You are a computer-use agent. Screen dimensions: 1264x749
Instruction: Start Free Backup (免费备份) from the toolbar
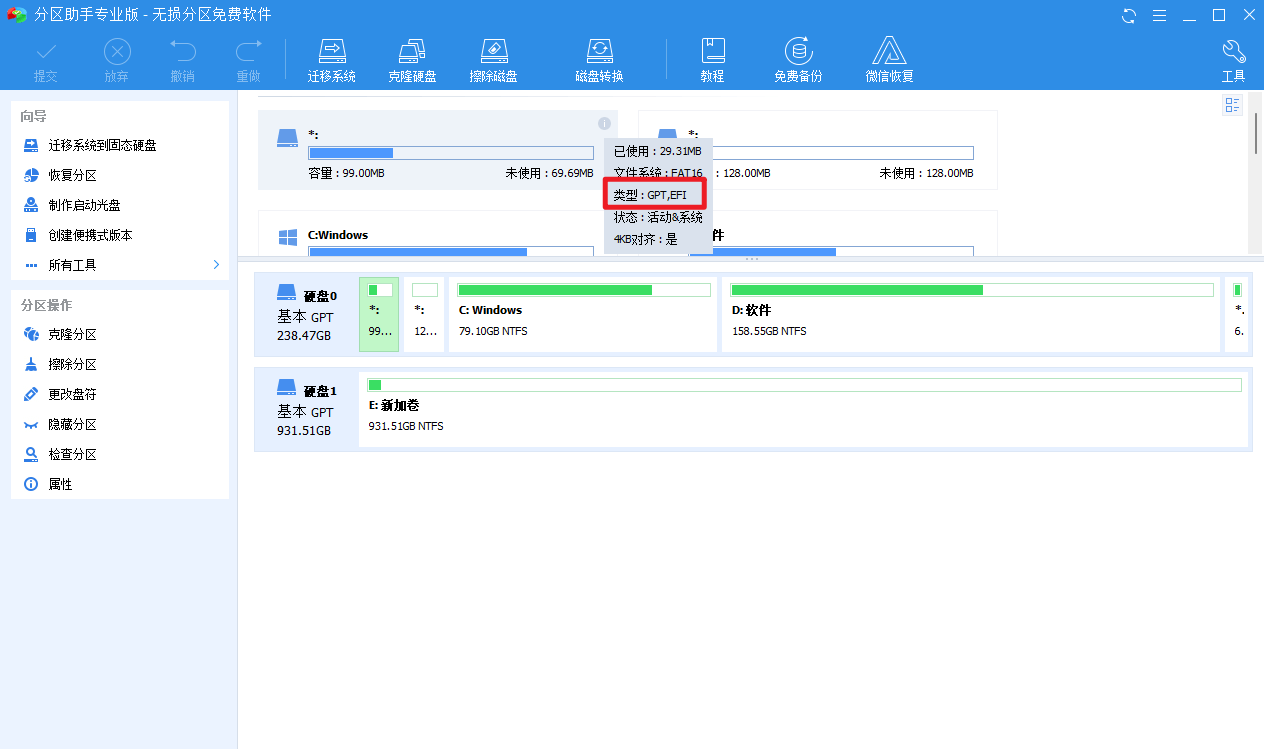pyautogui.click(x=797, y=57)
